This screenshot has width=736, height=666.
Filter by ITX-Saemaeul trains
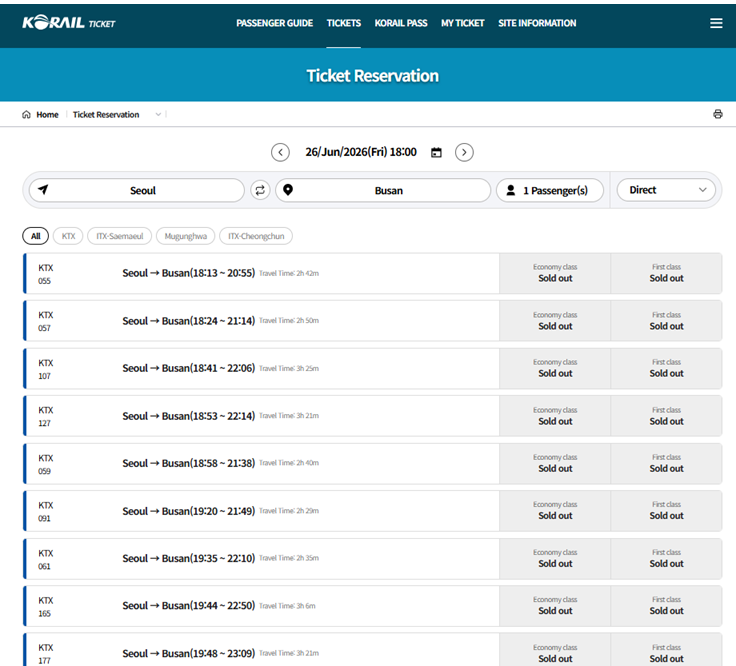tap(120, 236)
